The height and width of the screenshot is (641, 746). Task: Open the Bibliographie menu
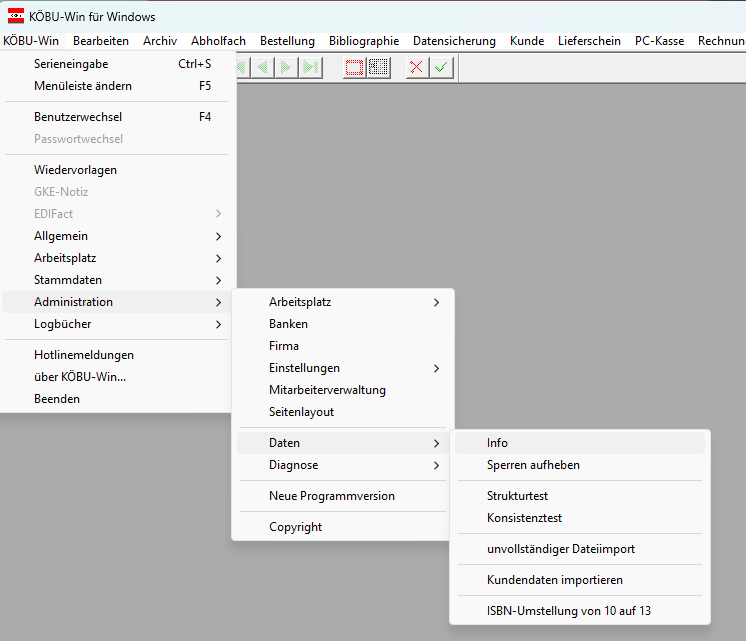pos(364,41)
